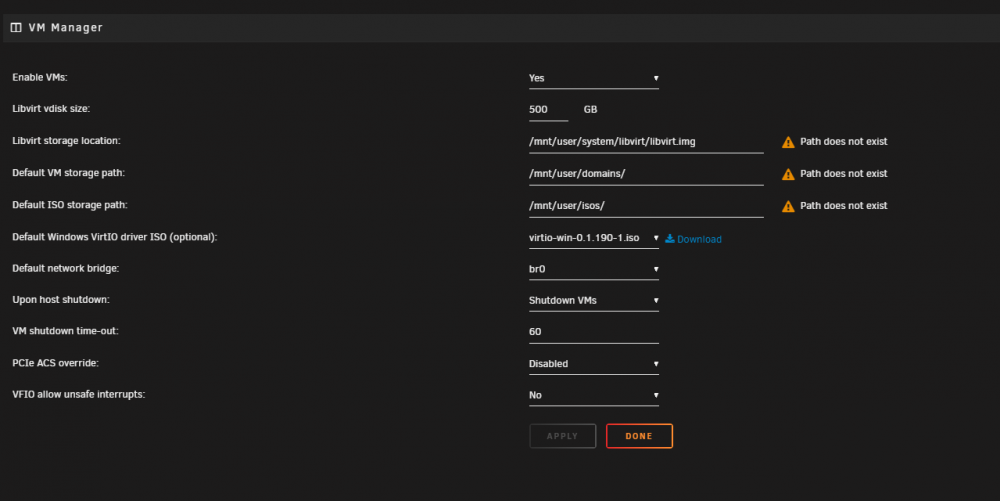The height and width of the screenshot is (501, 1000).
Task: Click 'Path does not exist' beside /mnt/user/isos/
Action: [x=844, y=205]
